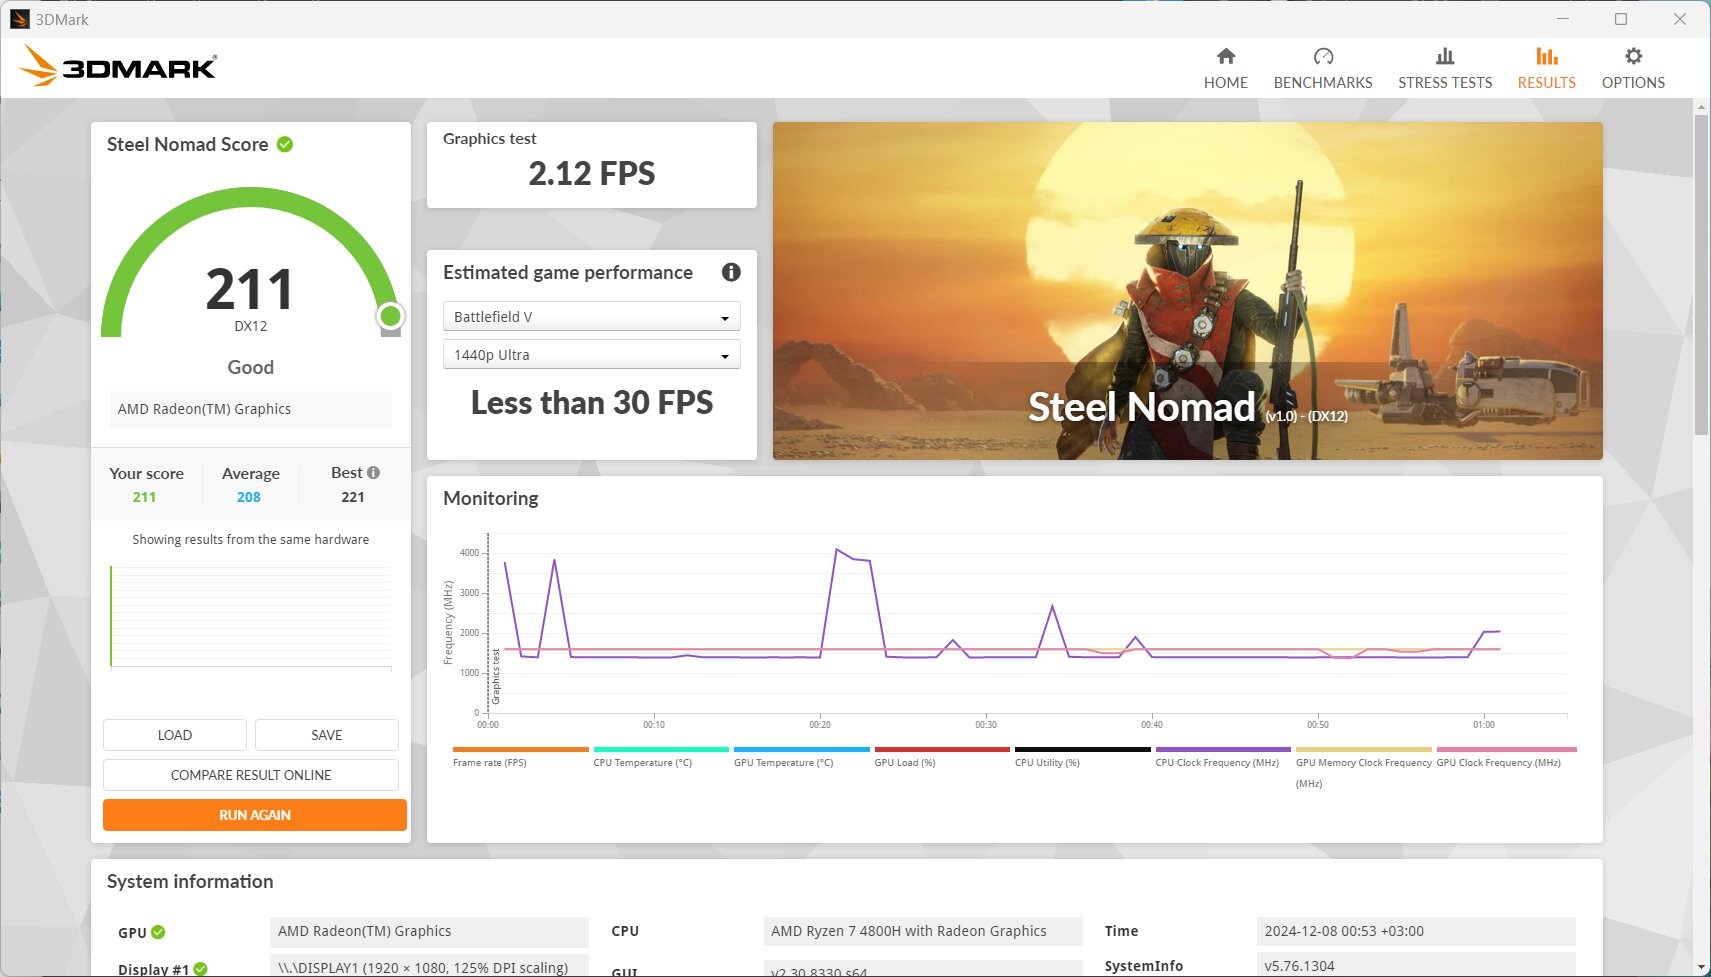Click Compare Result Online button
Screen dimensions: 1711x977
click(x=251, y=775)
